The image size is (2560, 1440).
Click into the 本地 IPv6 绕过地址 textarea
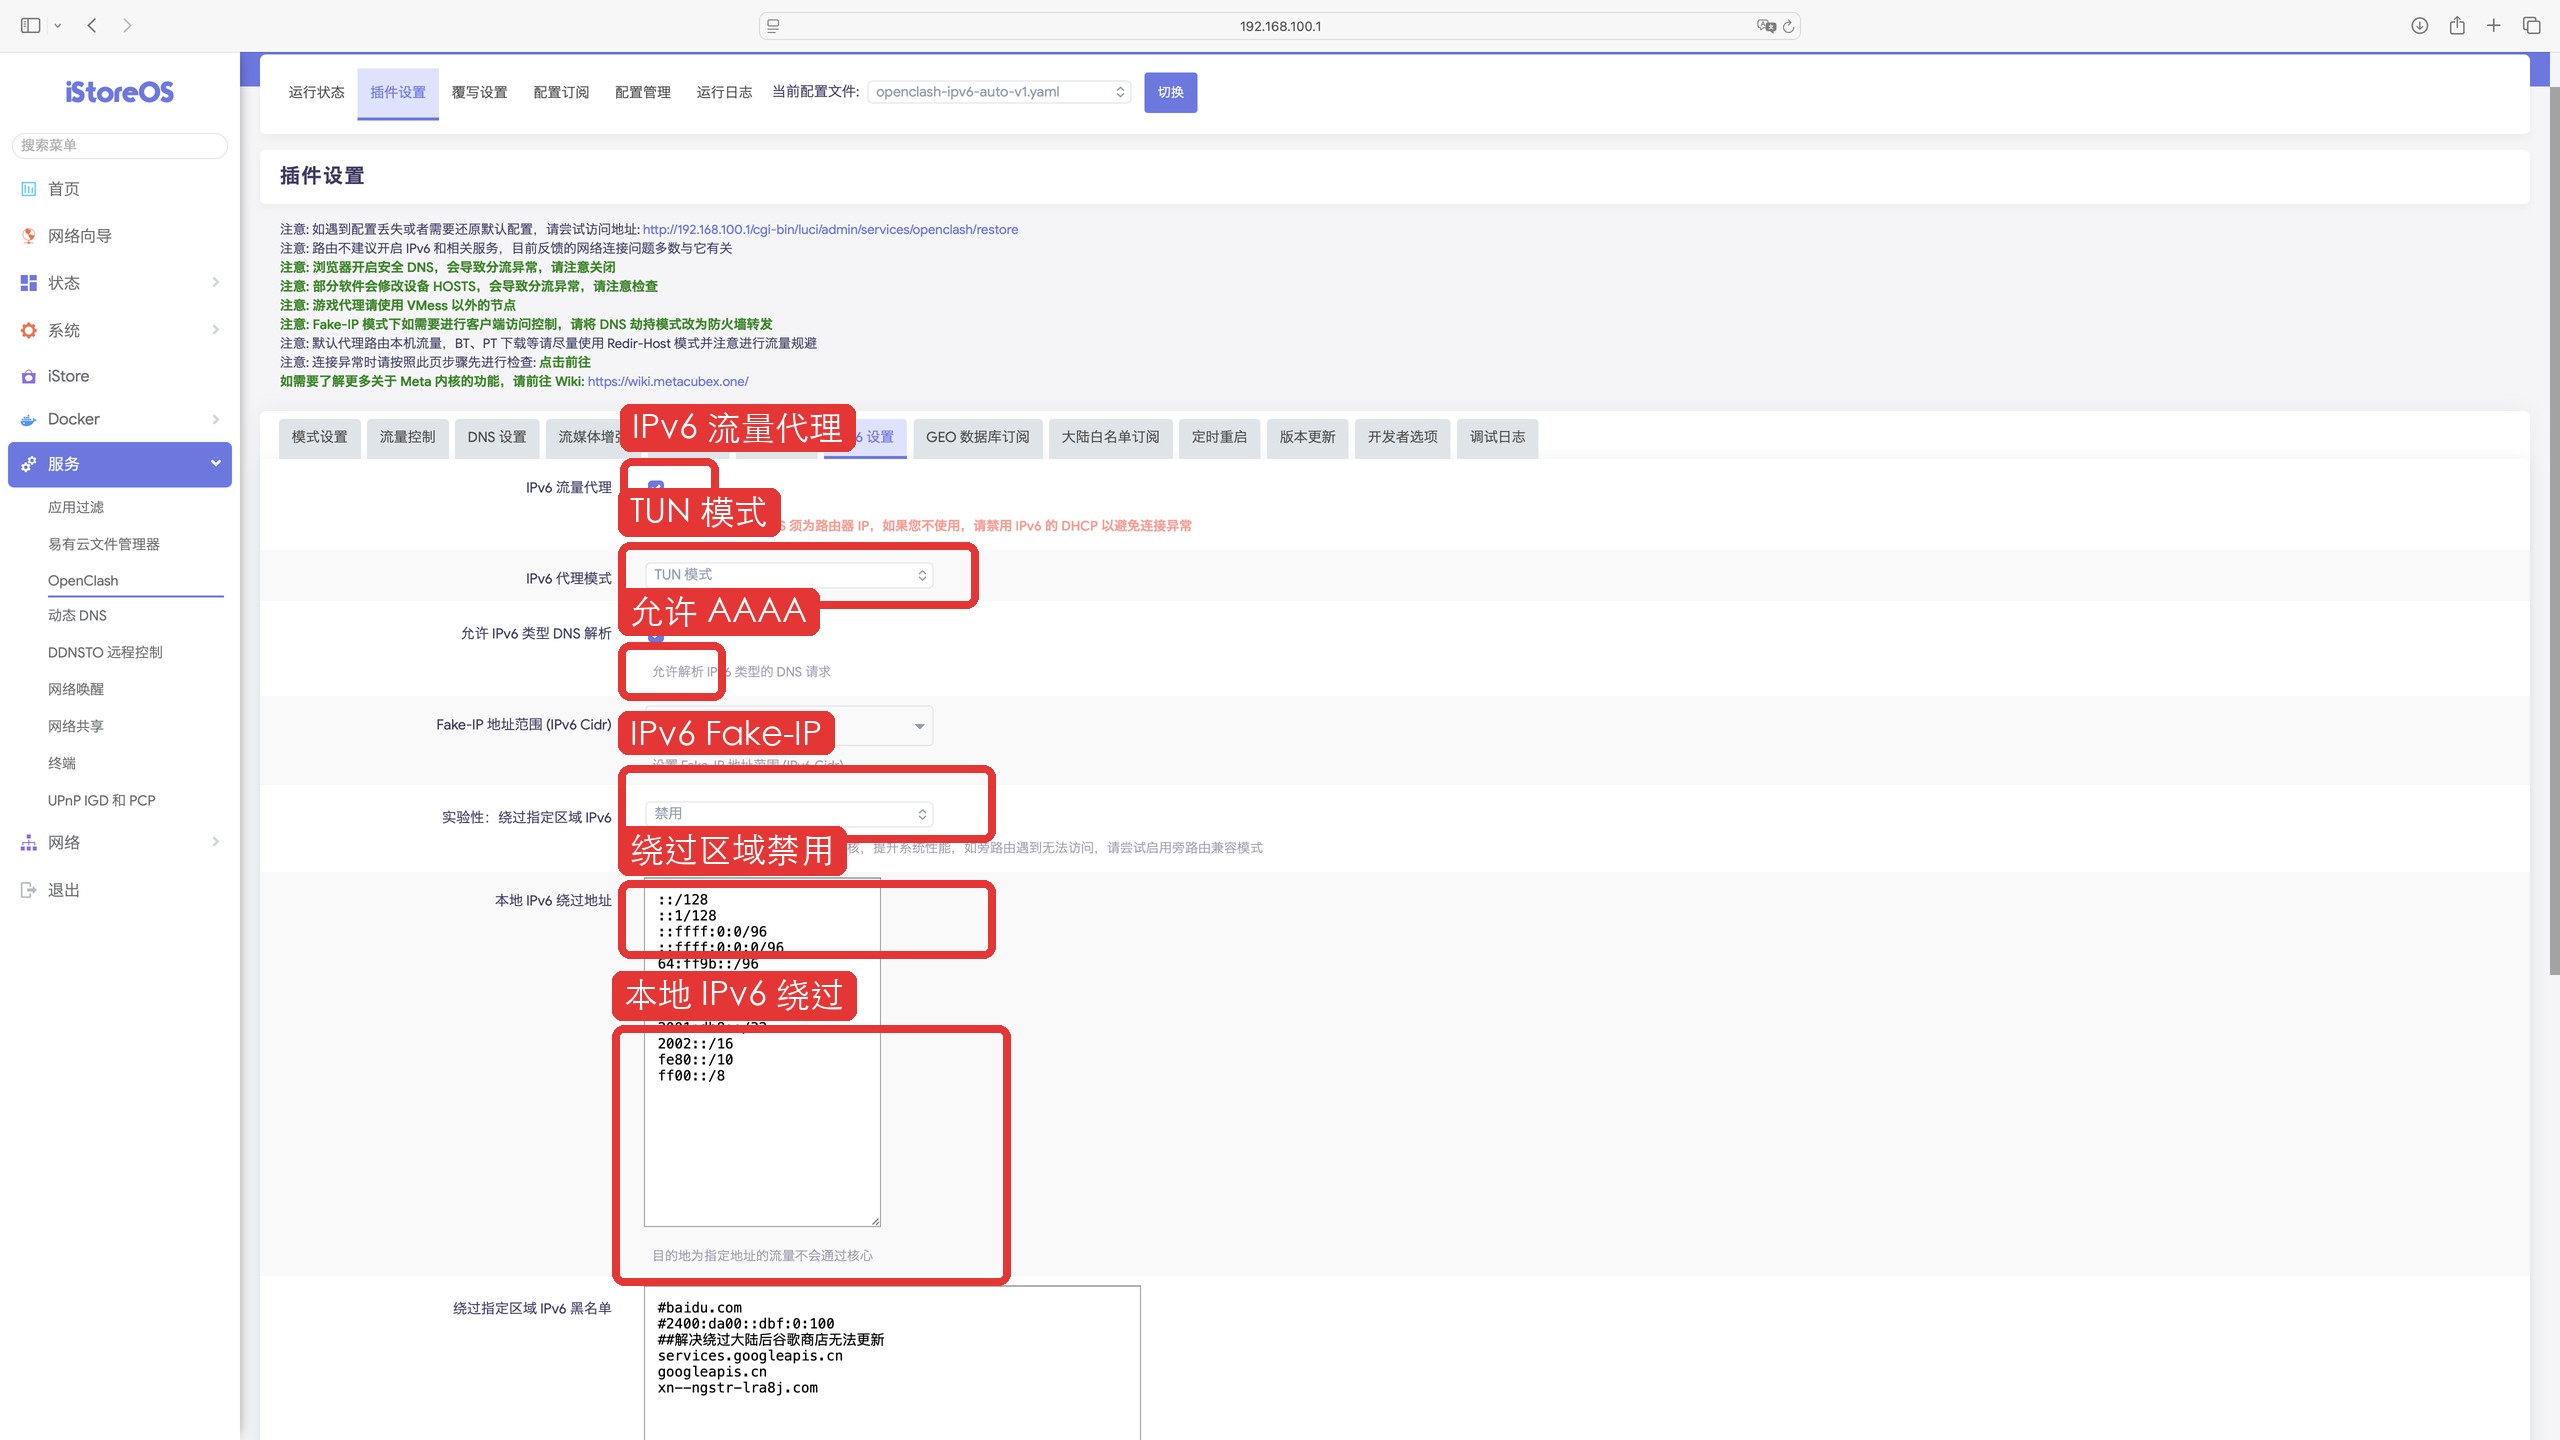pyautogui.click(x=762, y=1052)
